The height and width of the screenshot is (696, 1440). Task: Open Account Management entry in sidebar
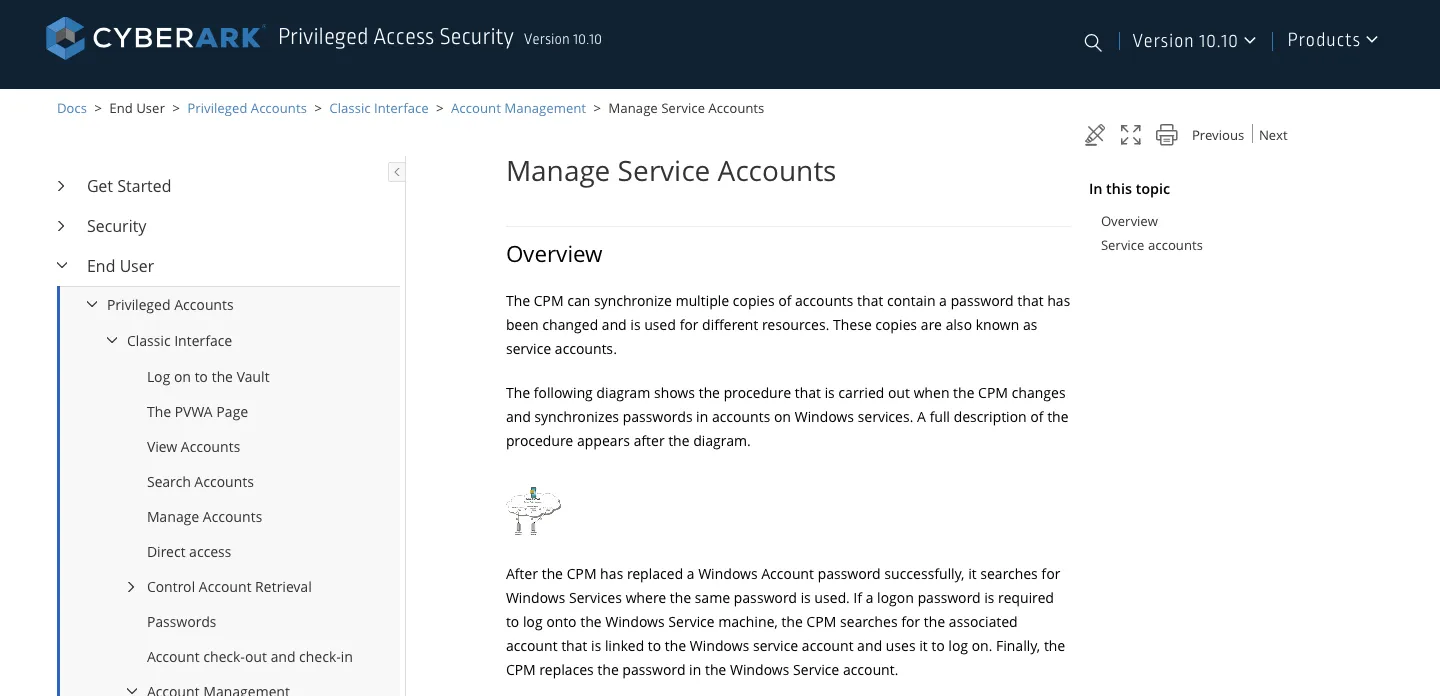pyautogui.click(x=218, y=690)
